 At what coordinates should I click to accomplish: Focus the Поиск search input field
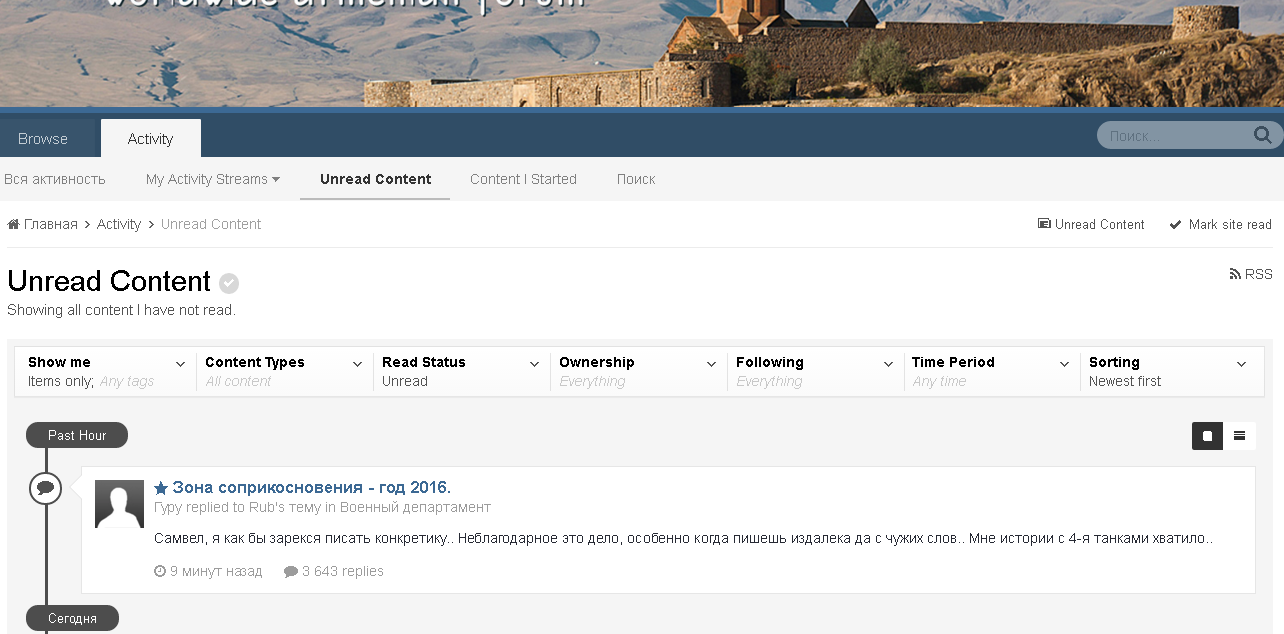[1175, 136]
